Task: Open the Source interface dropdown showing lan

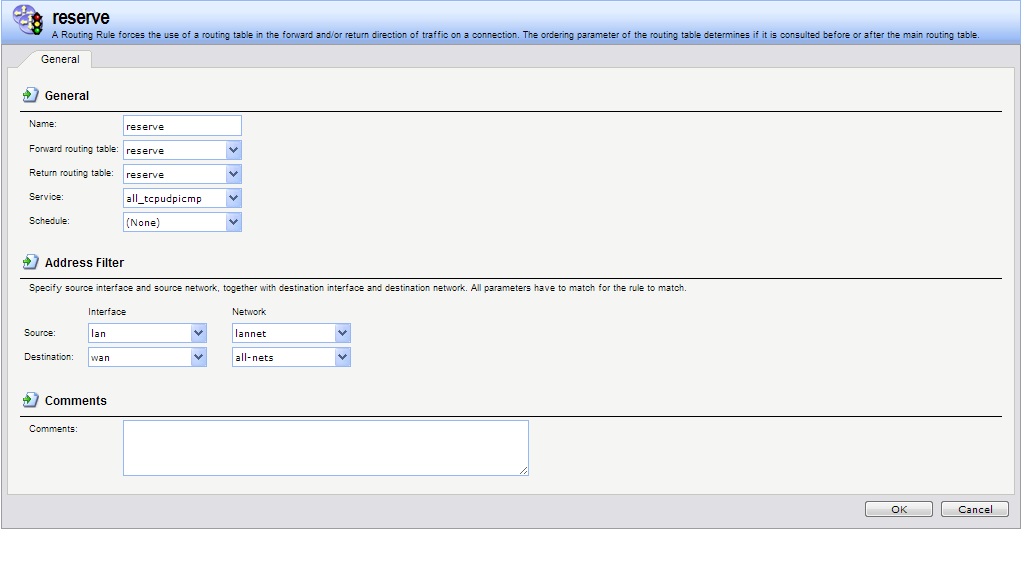Action: pyautogui.click(x=147, y=333)
